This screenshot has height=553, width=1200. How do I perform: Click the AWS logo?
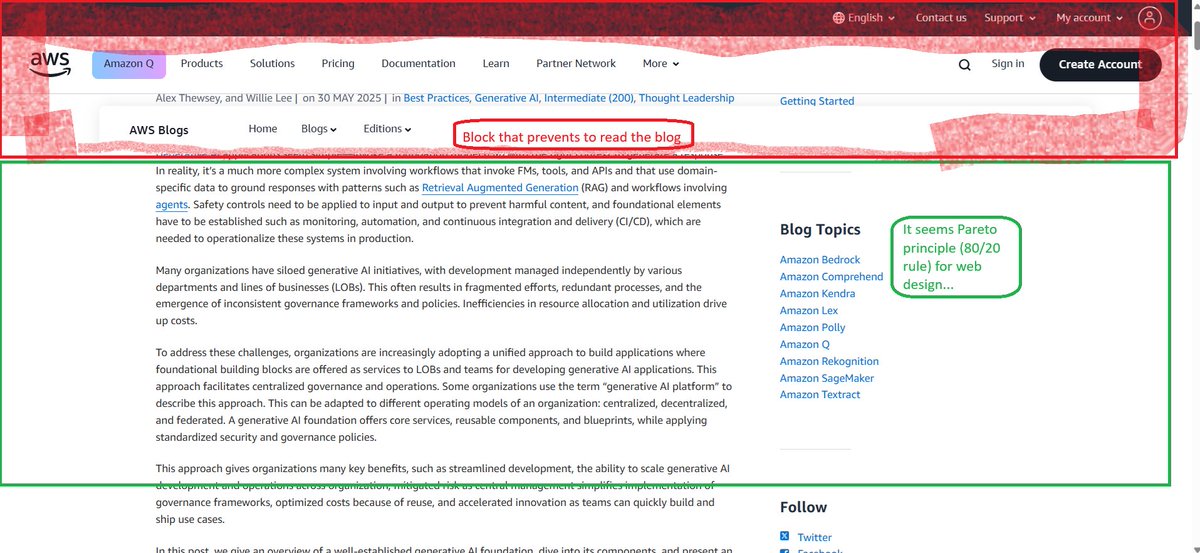50,64
